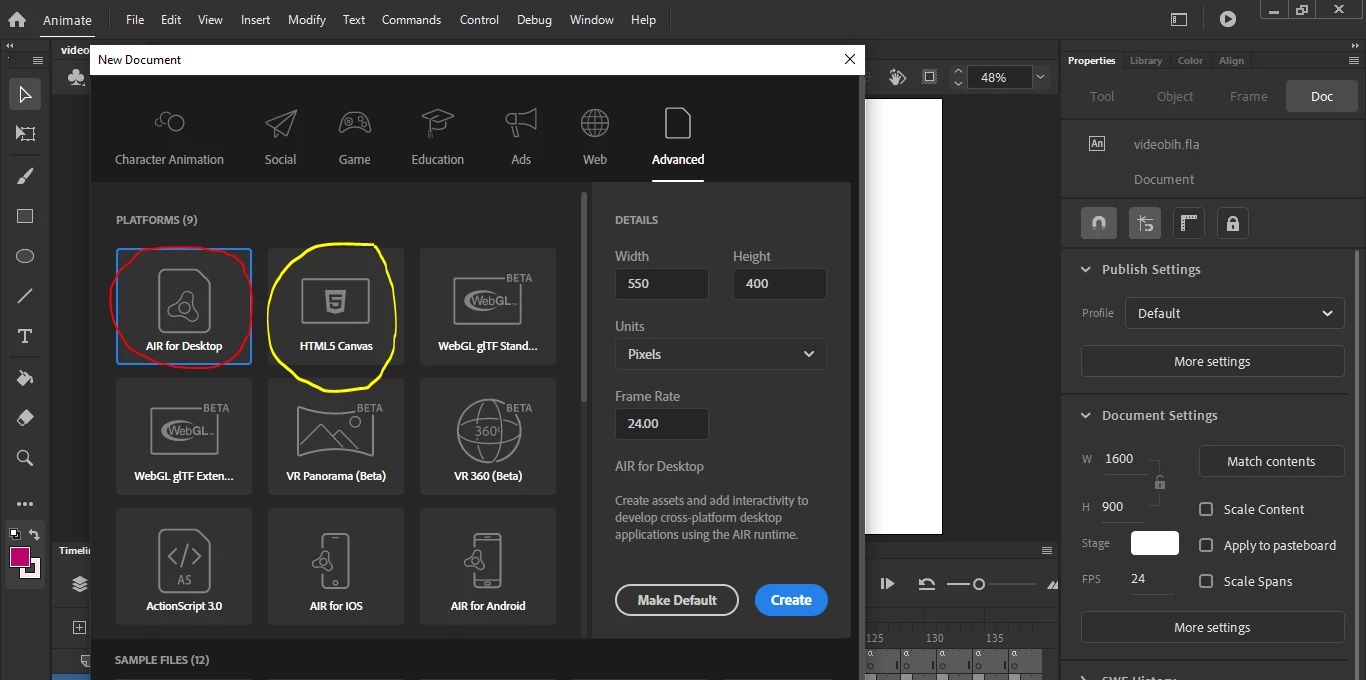Adjust the timeline zoom slider handle
This screenshot has height=680, width=1366.
click(x=979, y=584)
